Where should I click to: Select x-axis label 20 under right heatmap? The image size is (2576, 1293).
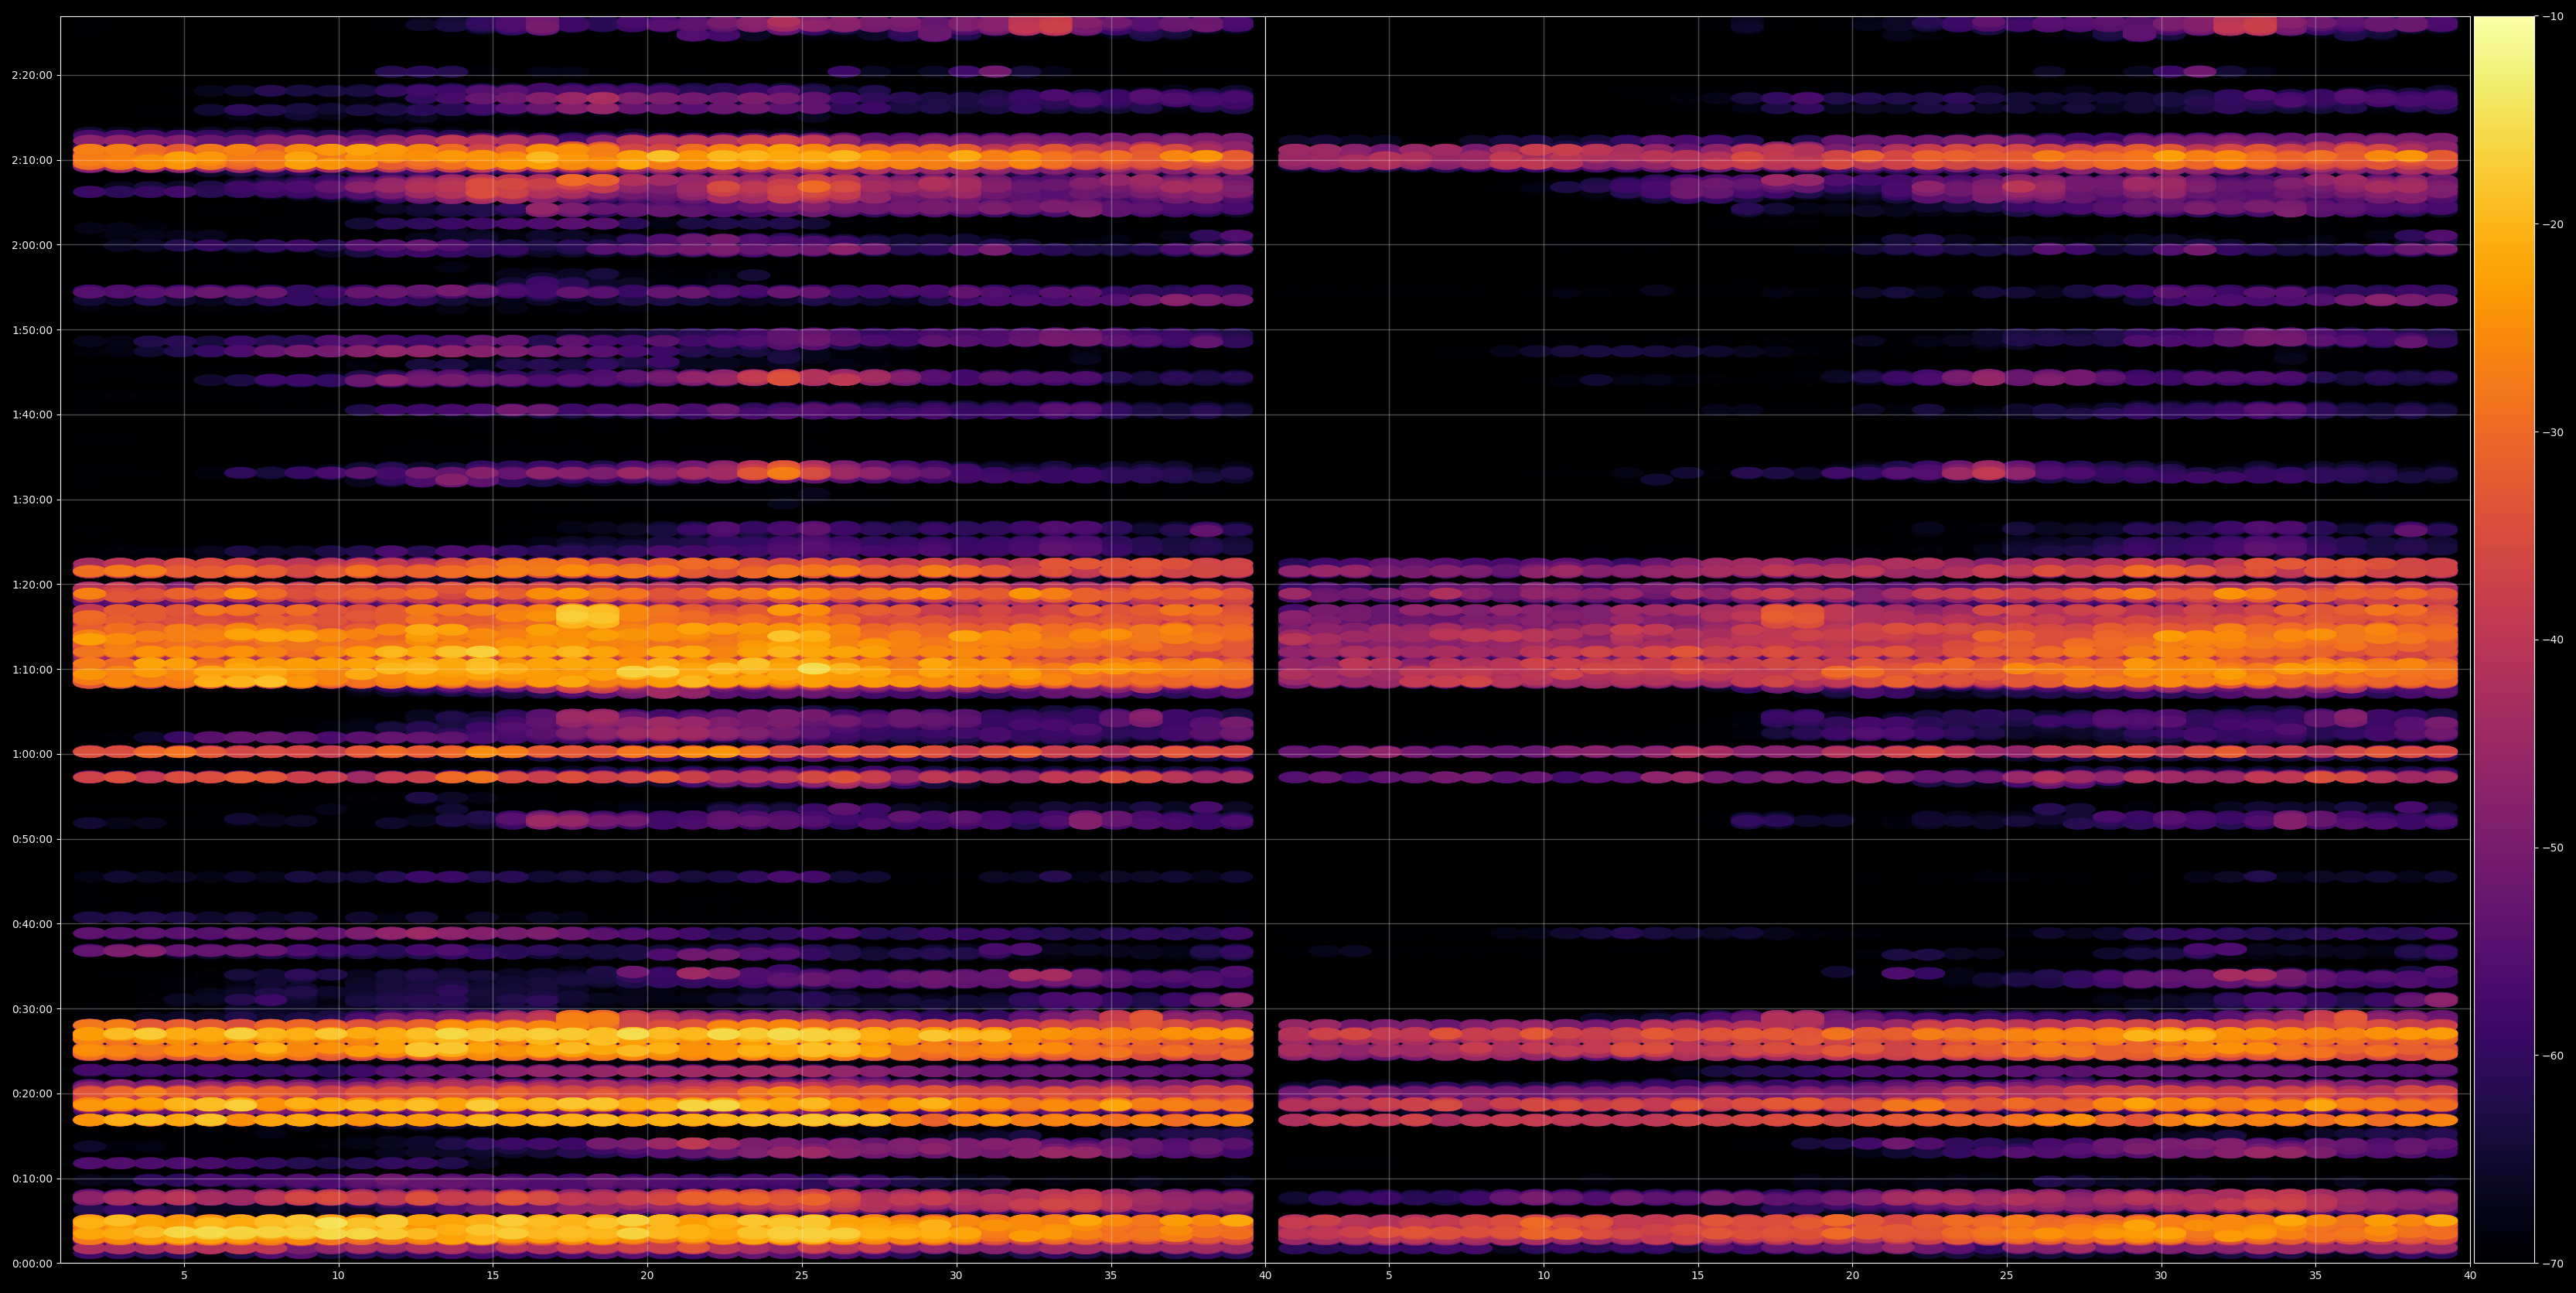(1852, 1276)
